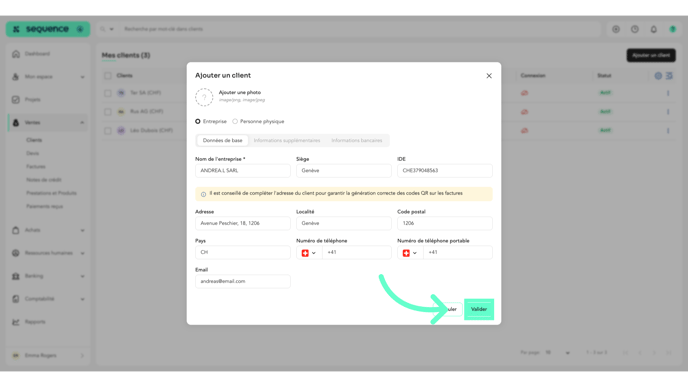The image size is (688, 387).
Task: Open the three-dot menu for Ter SA row
Action: [x=668, y=93]
